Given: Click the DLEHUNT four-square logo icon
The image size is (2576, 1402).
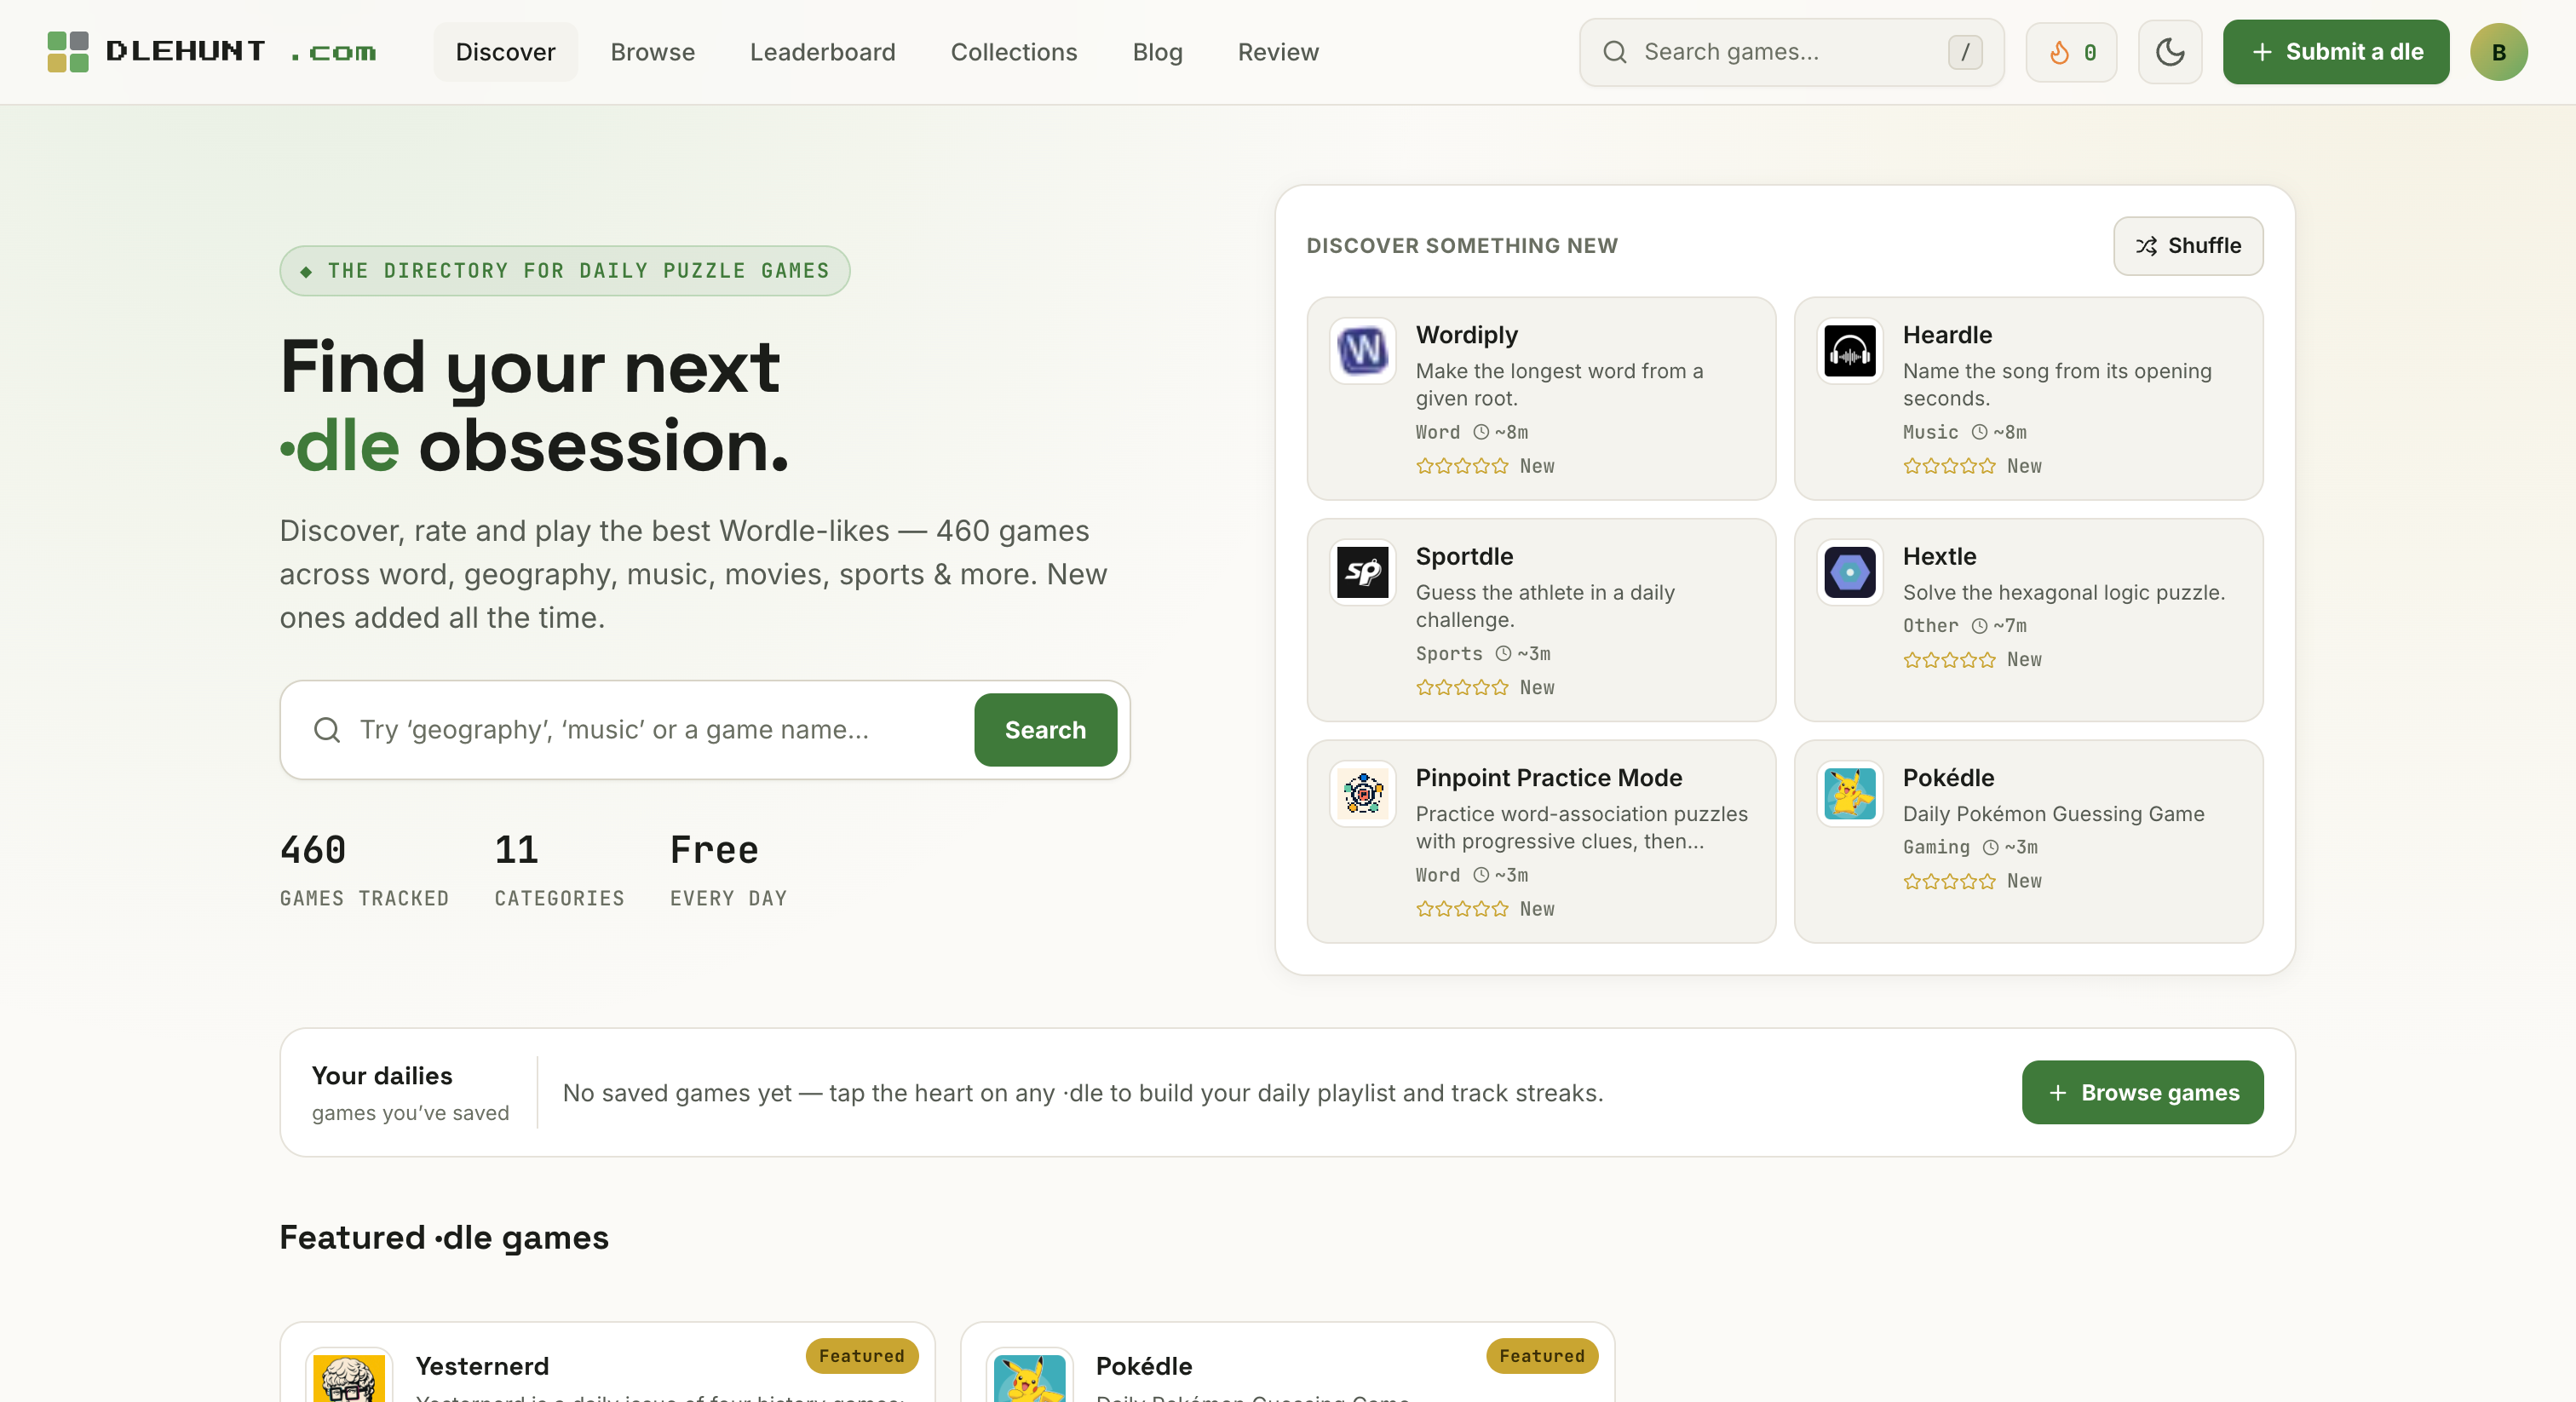Looking at the screenshot, I should click(68, 52).
